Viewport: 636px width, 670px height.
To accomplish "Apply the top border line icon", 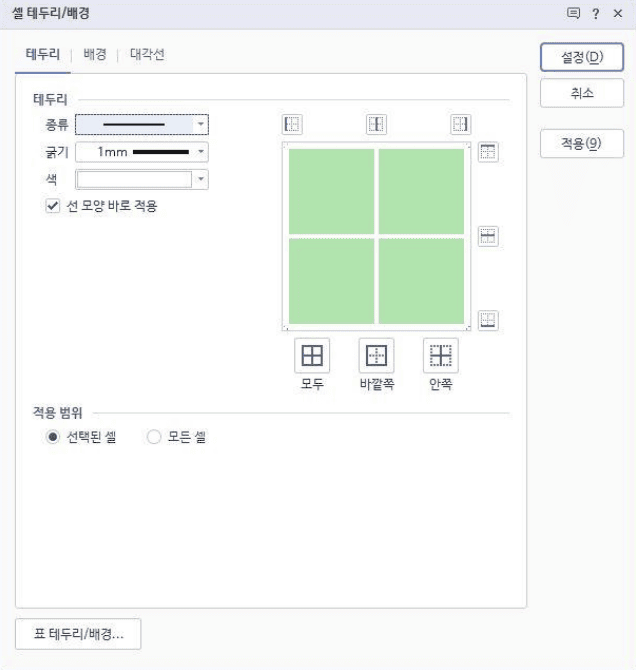I will 488,152.
